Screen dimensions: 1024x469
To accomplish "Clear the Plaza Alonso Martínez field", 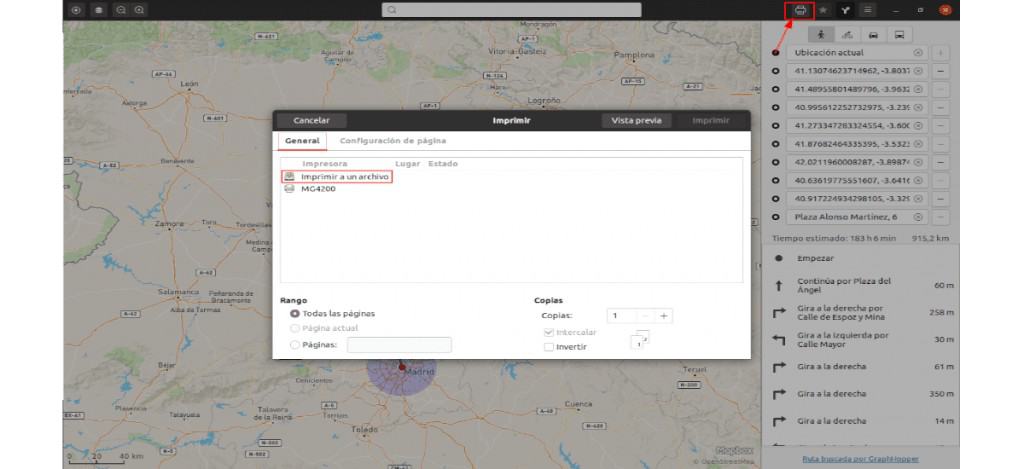I will (x=918, y=217).
